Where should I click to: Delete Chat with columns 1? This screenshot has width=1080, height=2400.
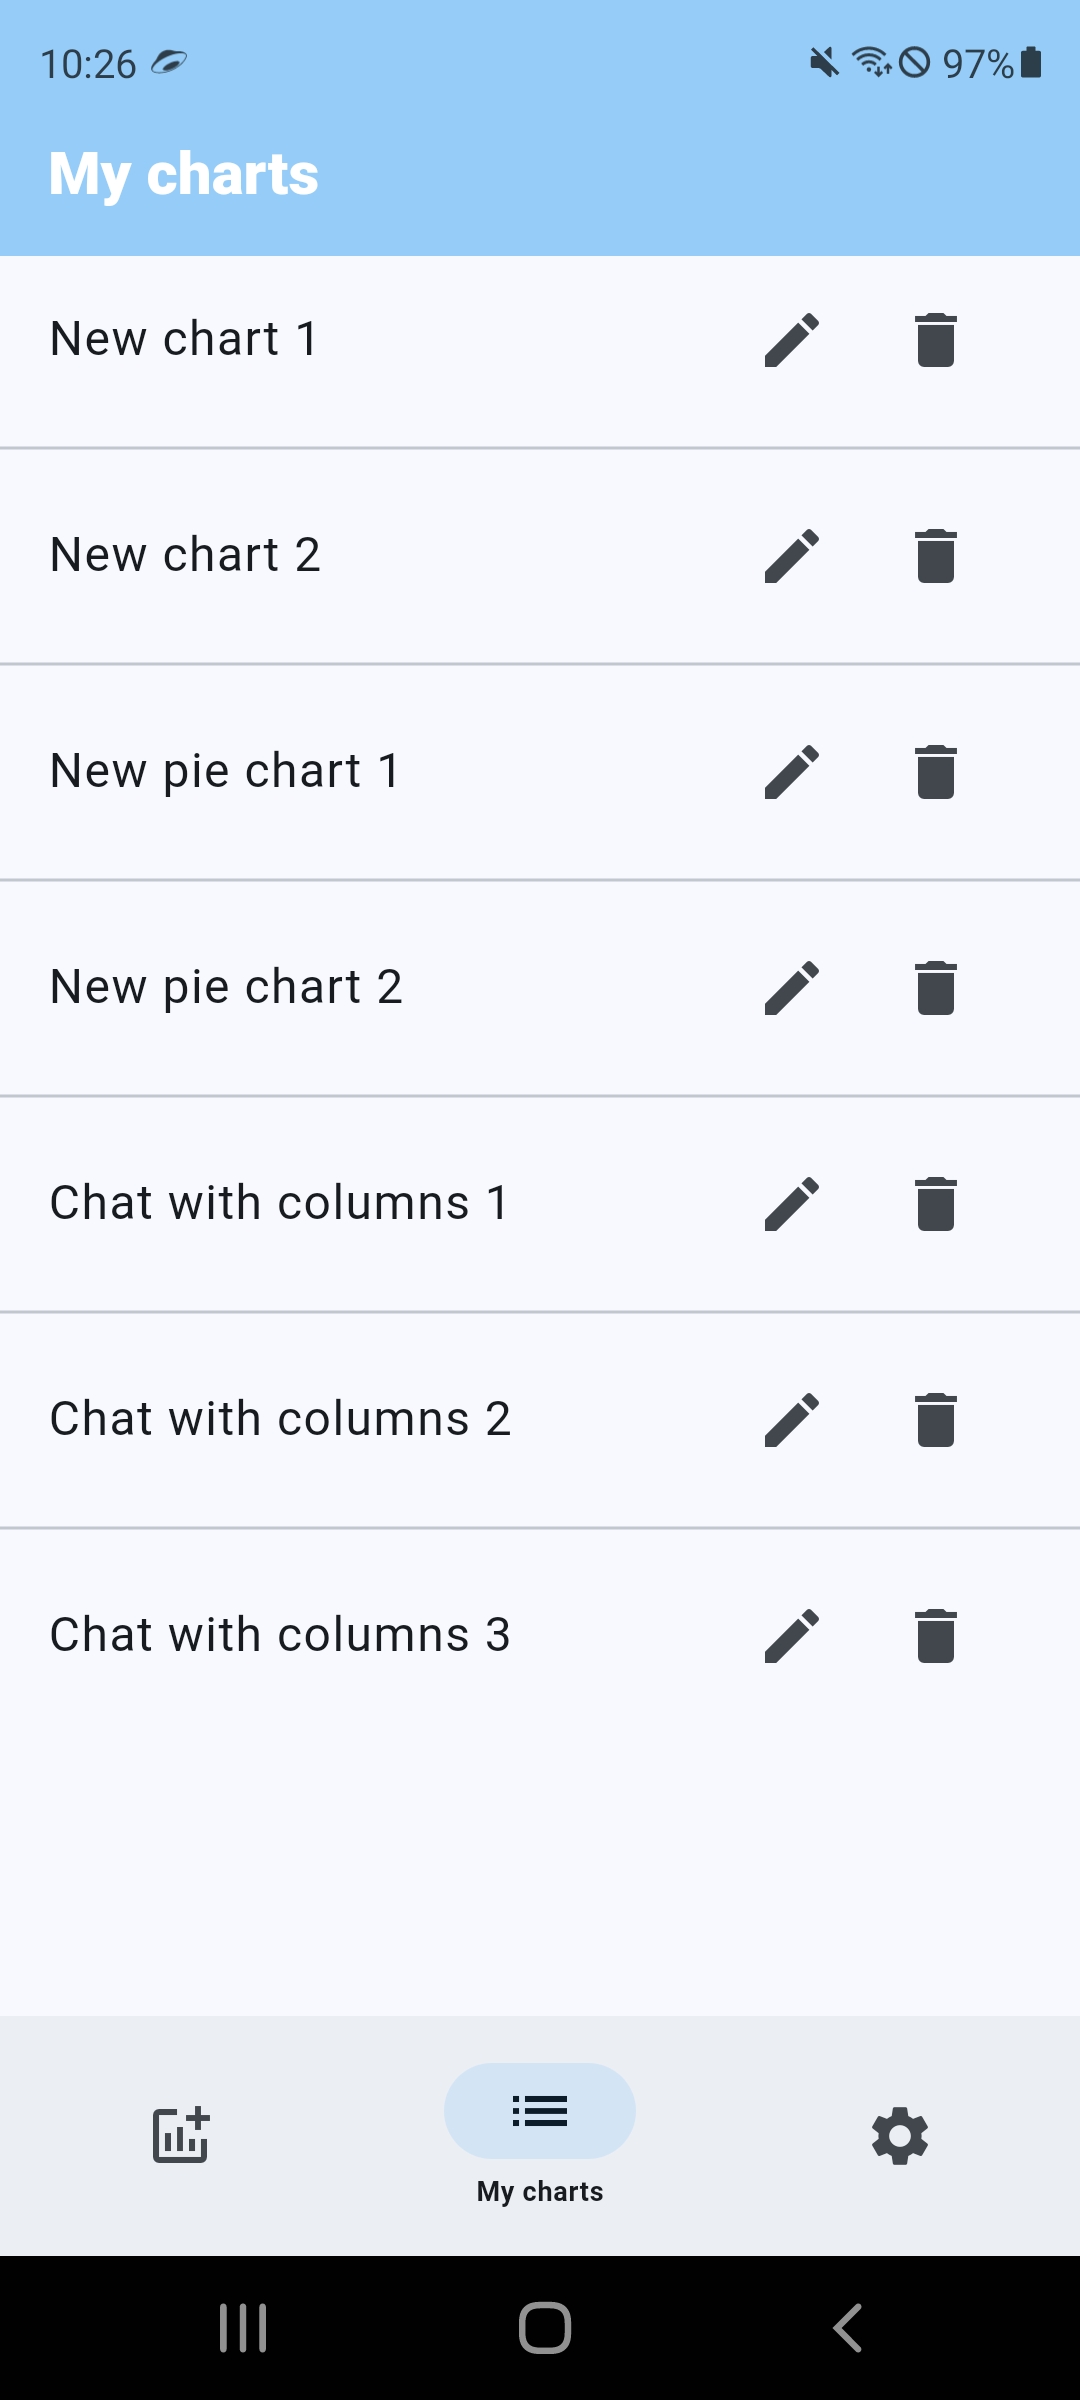[x=936, y=1204]
